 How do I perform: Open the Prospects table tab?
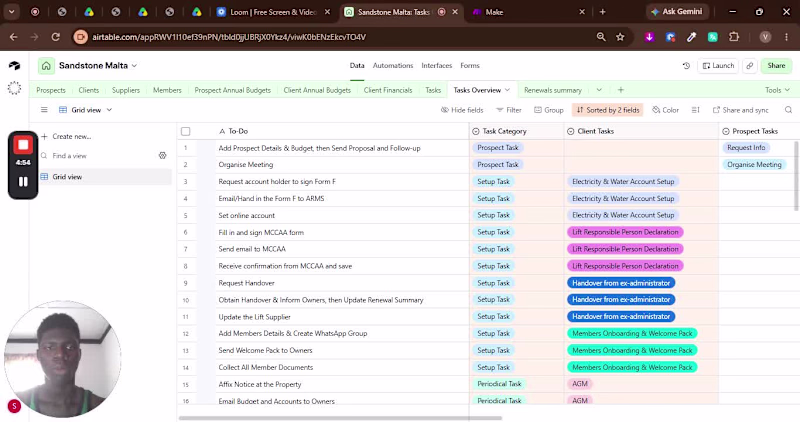click(51, 90)
